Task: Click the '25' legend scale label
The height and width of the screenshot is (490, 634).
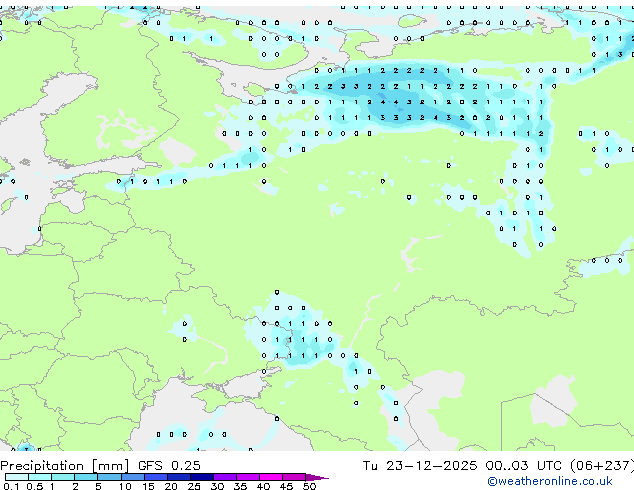Action: [194, 486]
